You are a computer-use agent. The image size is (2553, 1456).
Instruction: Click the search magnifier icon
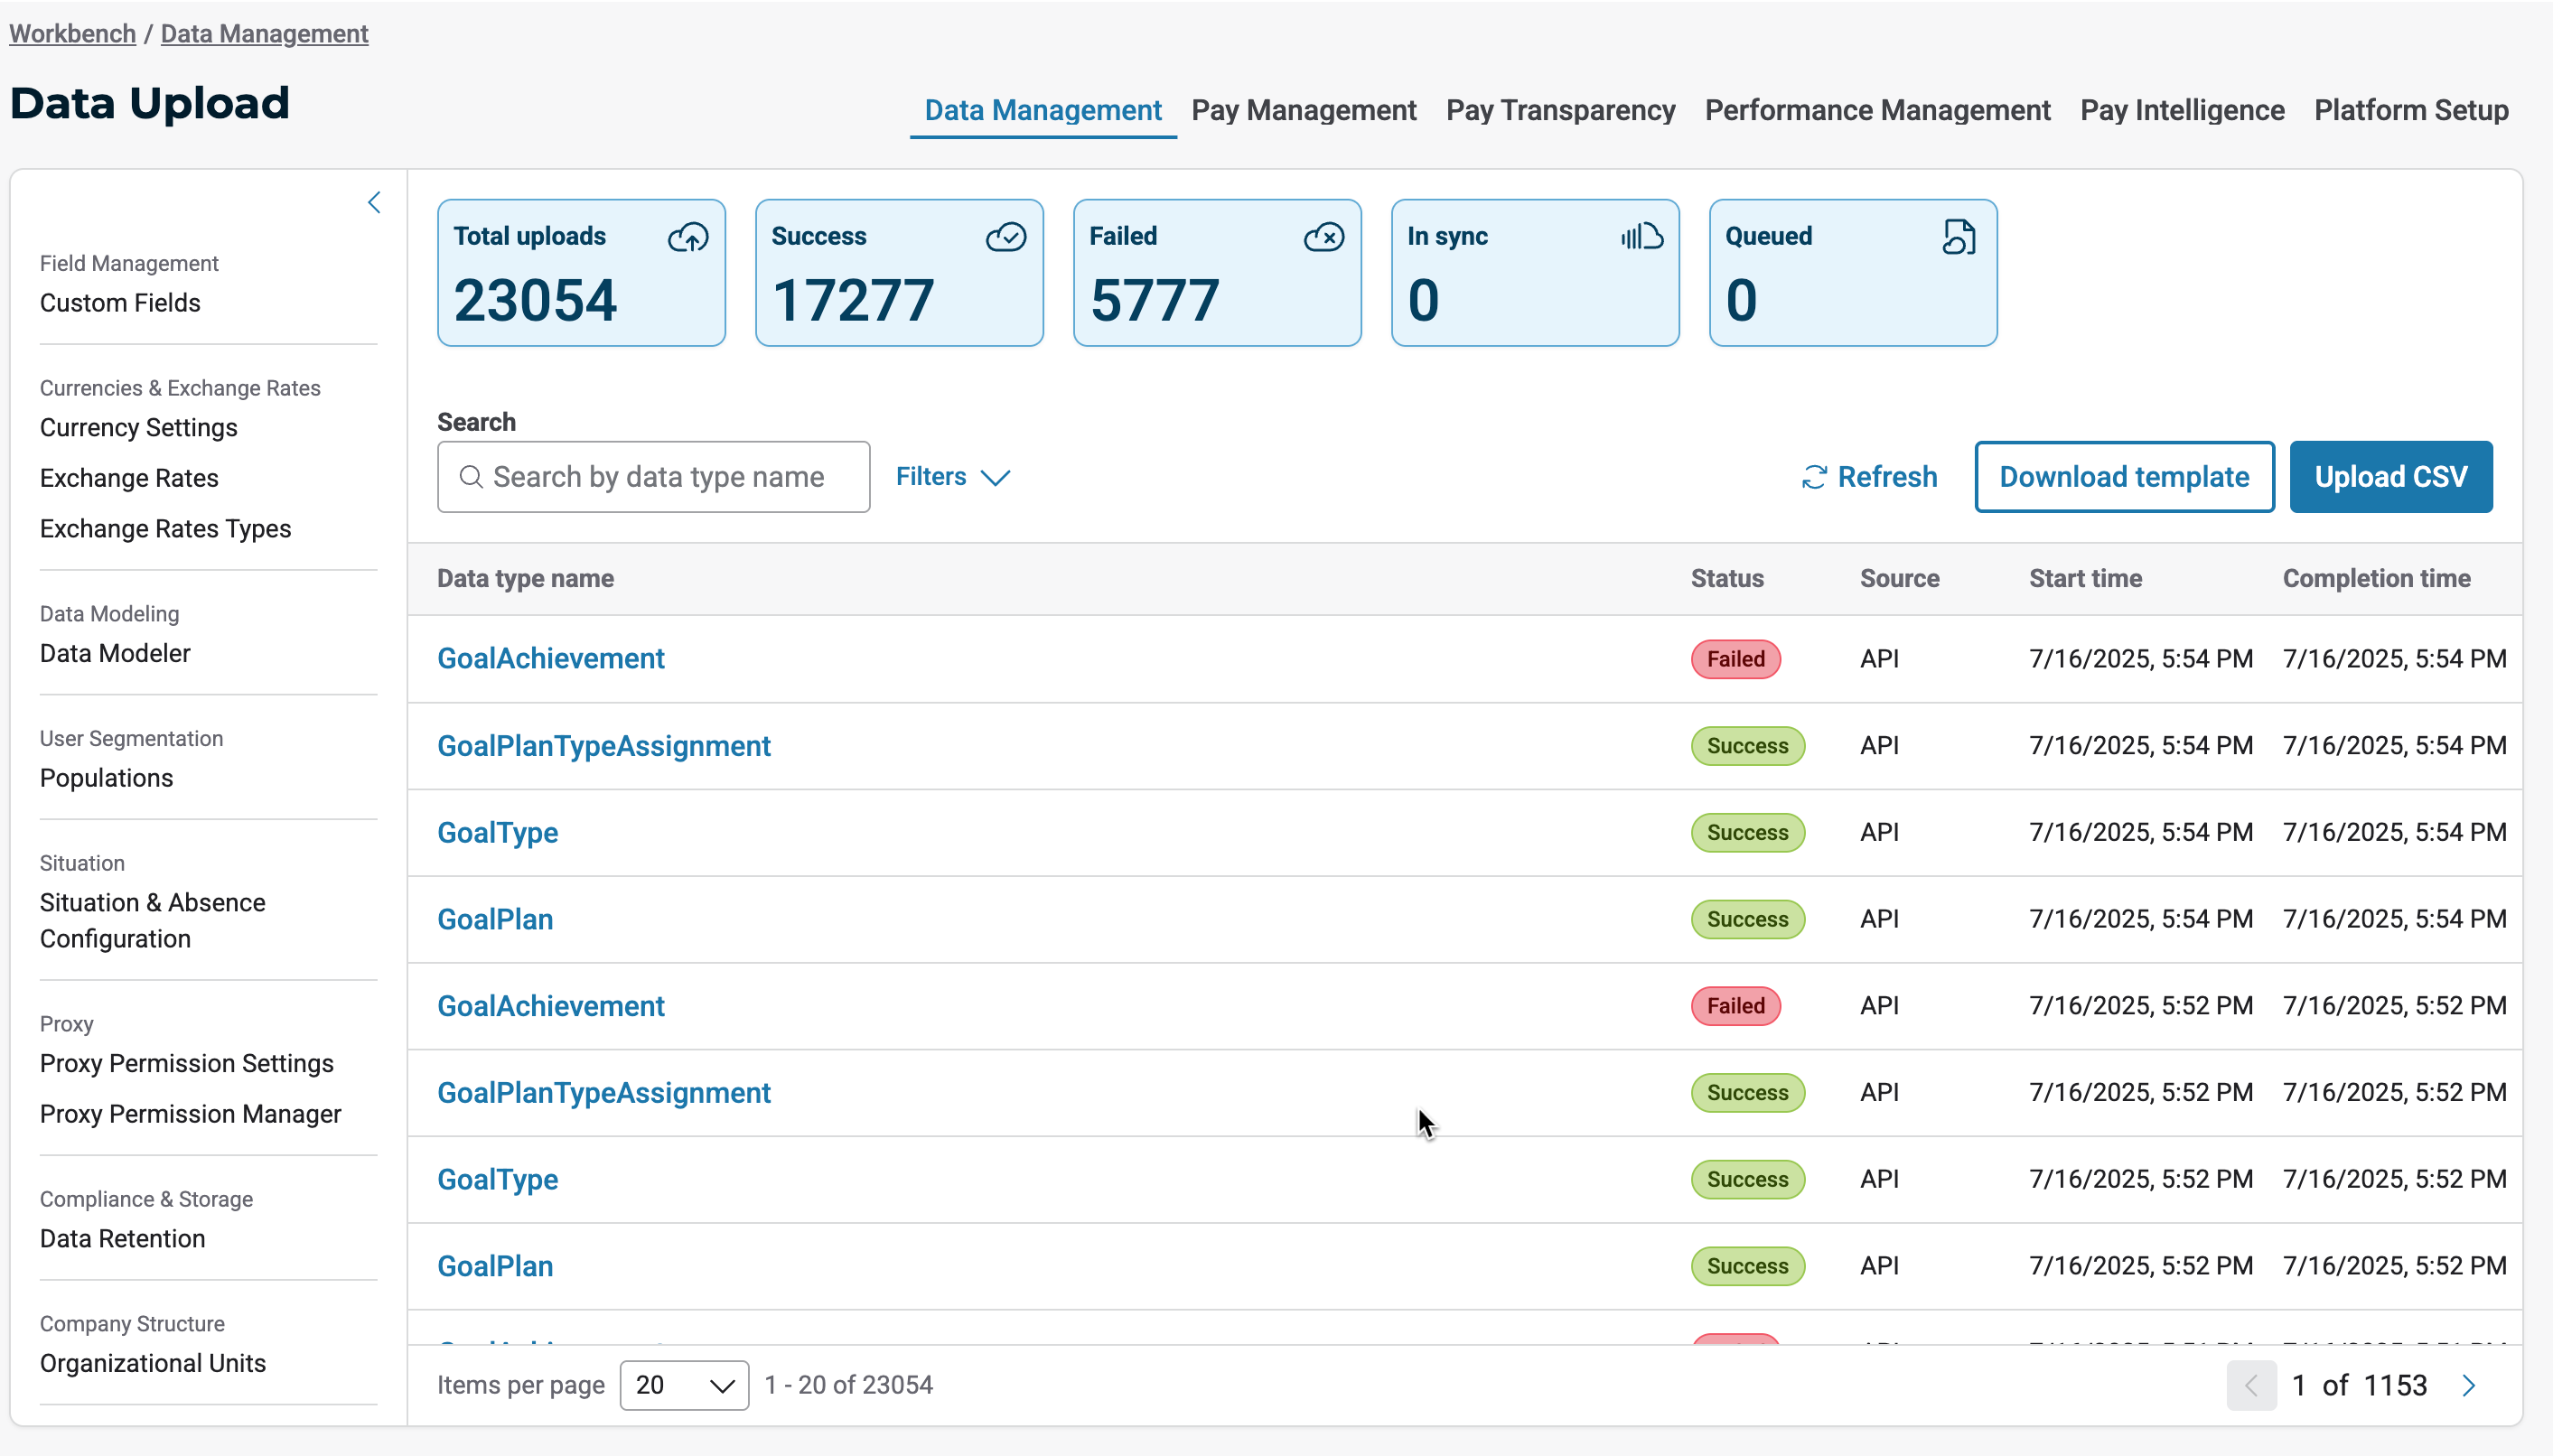tap(471, 477)
